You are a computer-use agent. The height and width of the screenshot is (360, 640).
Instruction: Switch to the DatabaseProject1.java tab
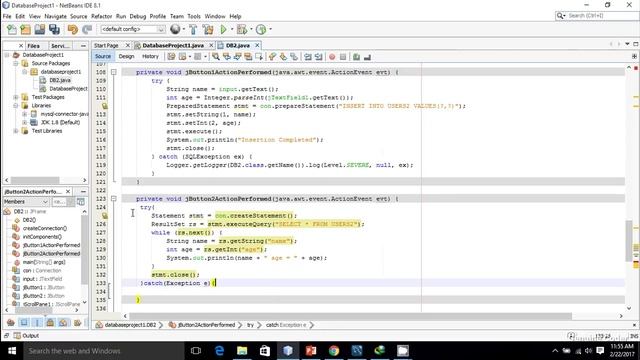coord(173,45)
